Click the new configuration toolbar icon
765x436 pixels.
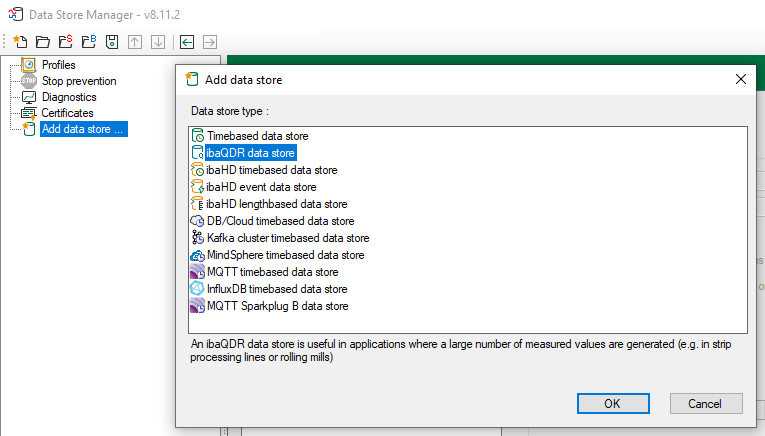tap(20, 42)
